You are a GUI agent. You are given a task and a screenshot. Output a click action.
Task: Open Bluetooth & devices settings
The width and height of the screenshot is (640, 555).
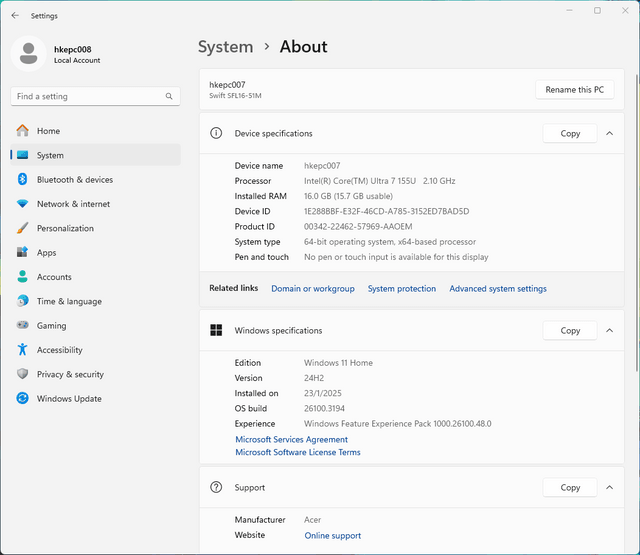pyautogui.click(x=95, y=180)
